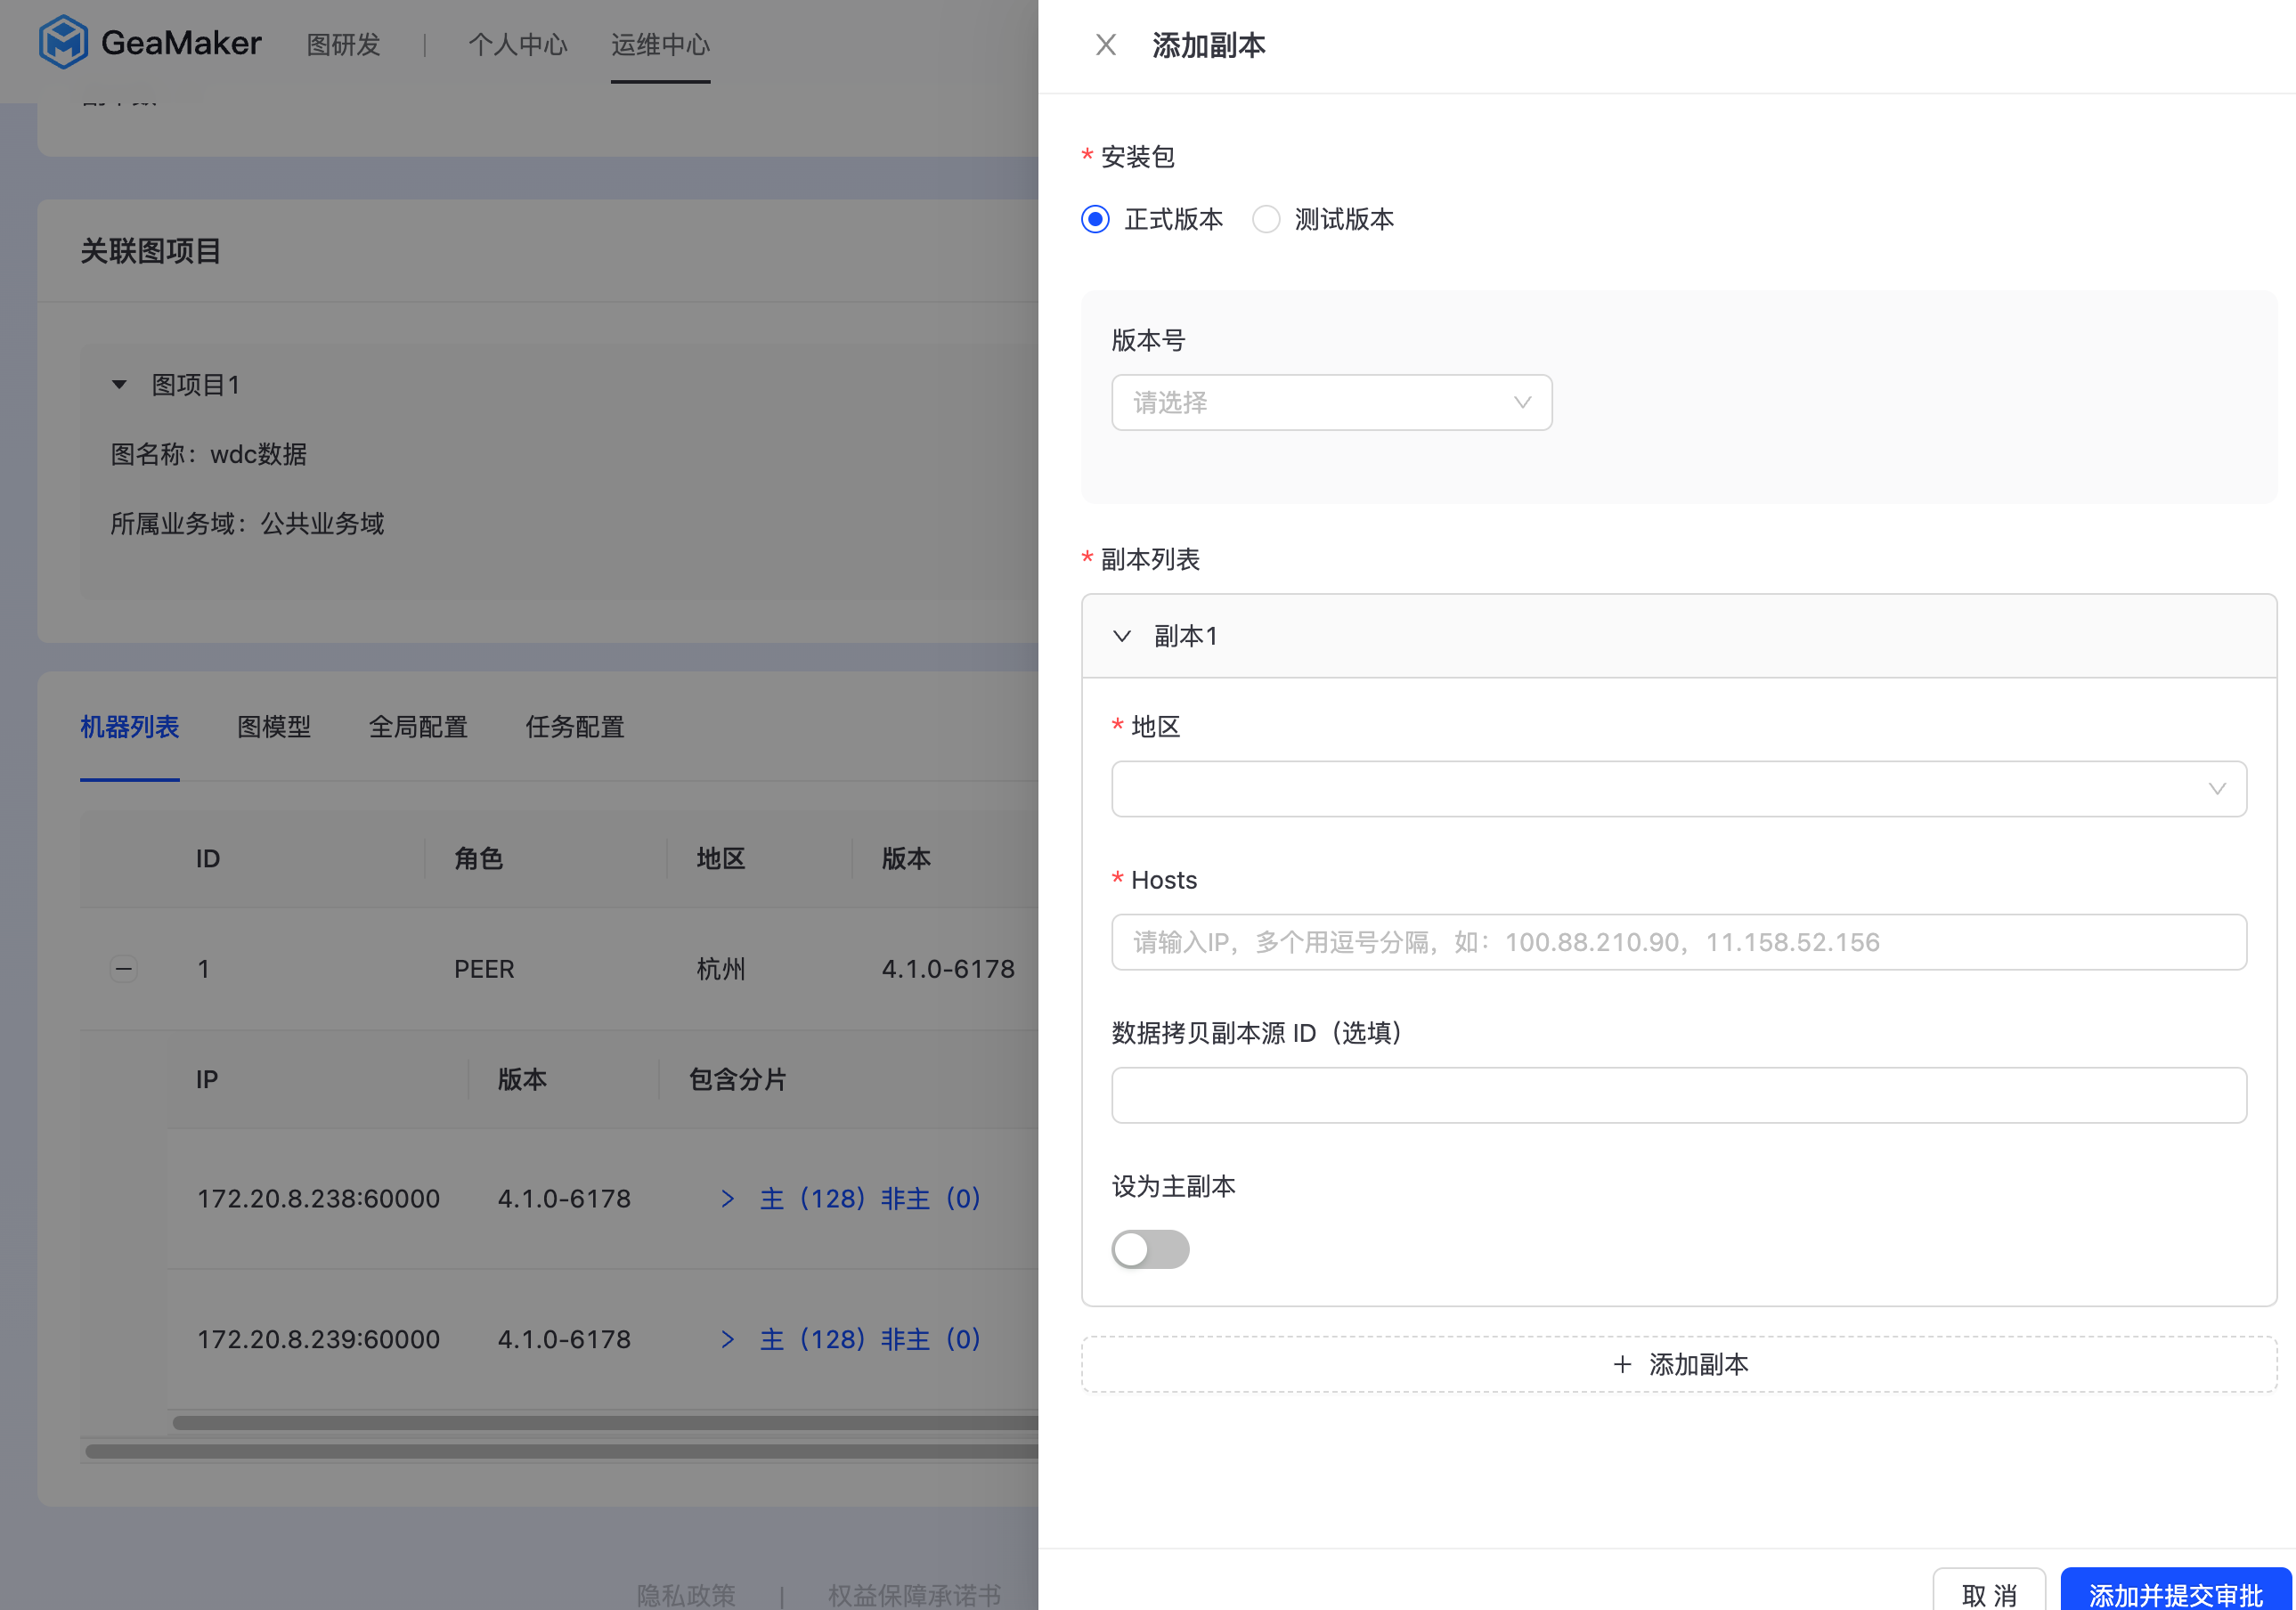Click the 权益保障承诺书 footer link

coord(914,1595)
